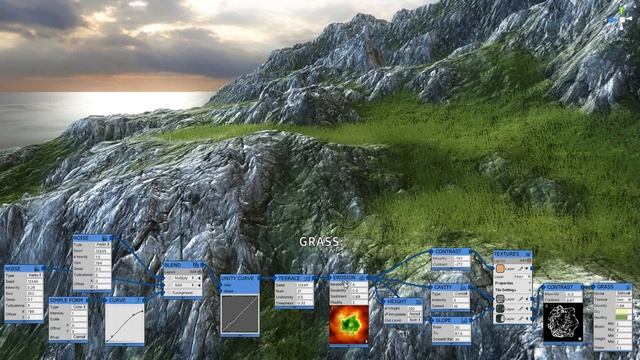Click the Erosion node header icon
The image size is (640, 360).
point(362,278)
